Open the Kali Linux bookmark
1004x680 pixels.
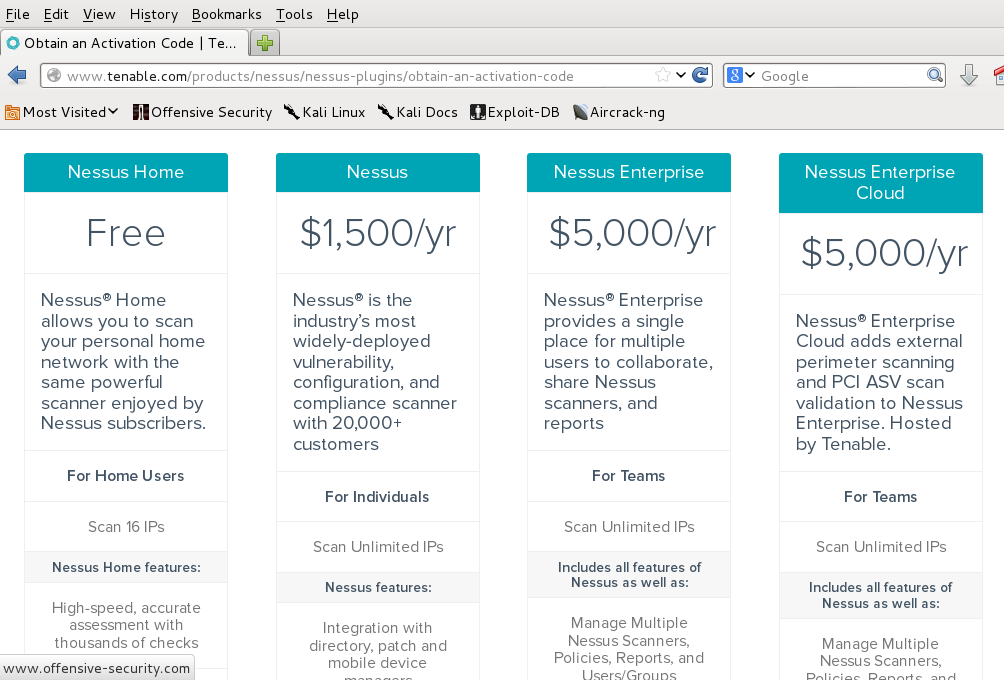click(325, 112)
